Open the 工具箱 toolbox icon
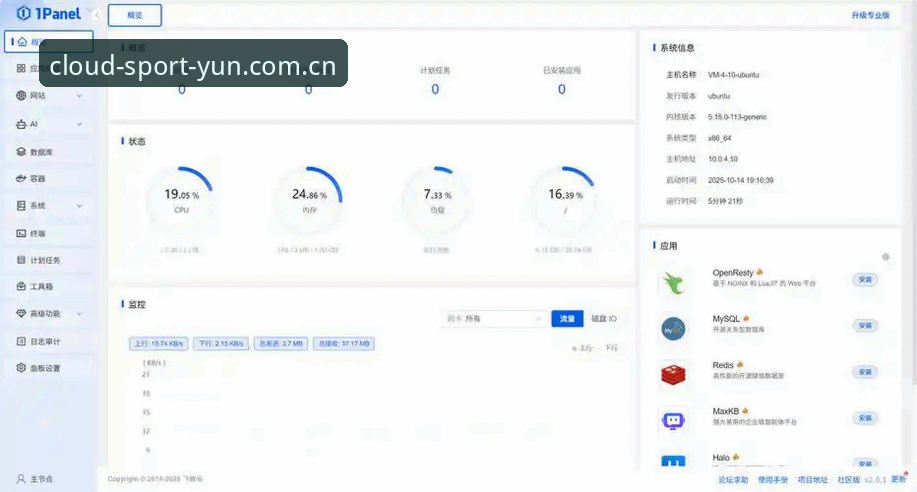The height and width of the screenshot is (492, 917). [x=21, y=287]
